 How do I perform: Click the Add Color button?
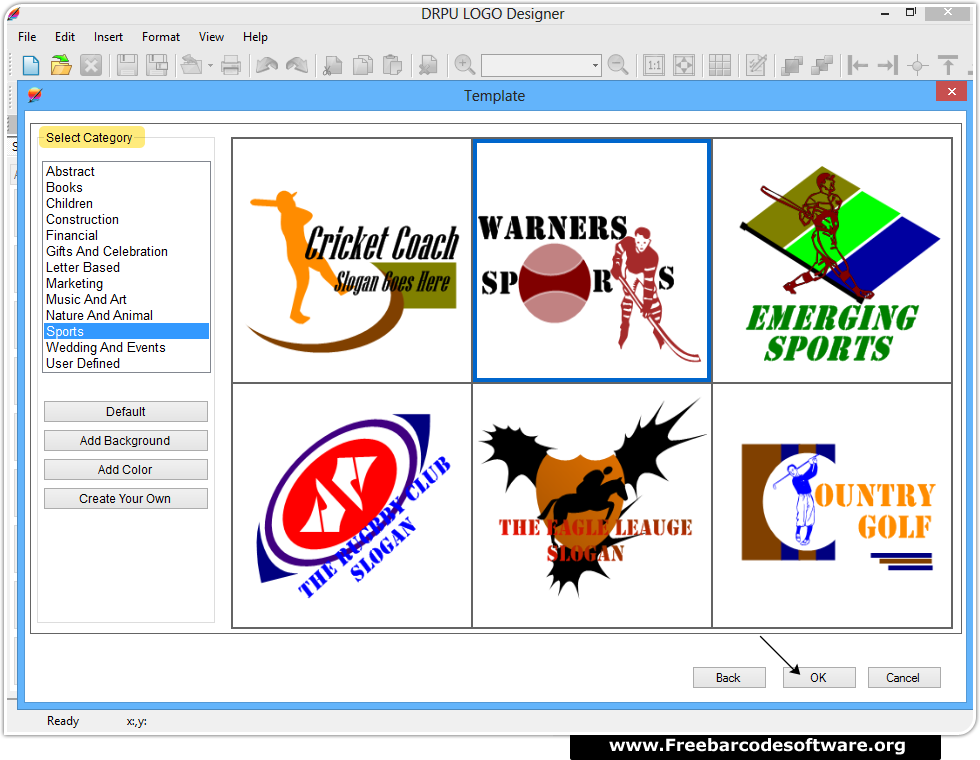point(126,469)
